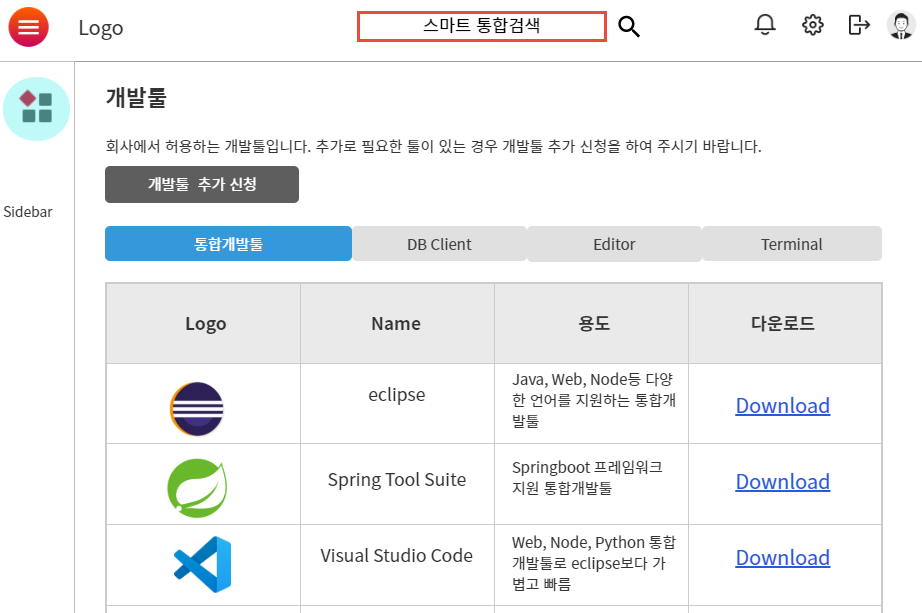Click the Spring Tool Suite logo
Viewport: 922px width, 613px height.
197,488
